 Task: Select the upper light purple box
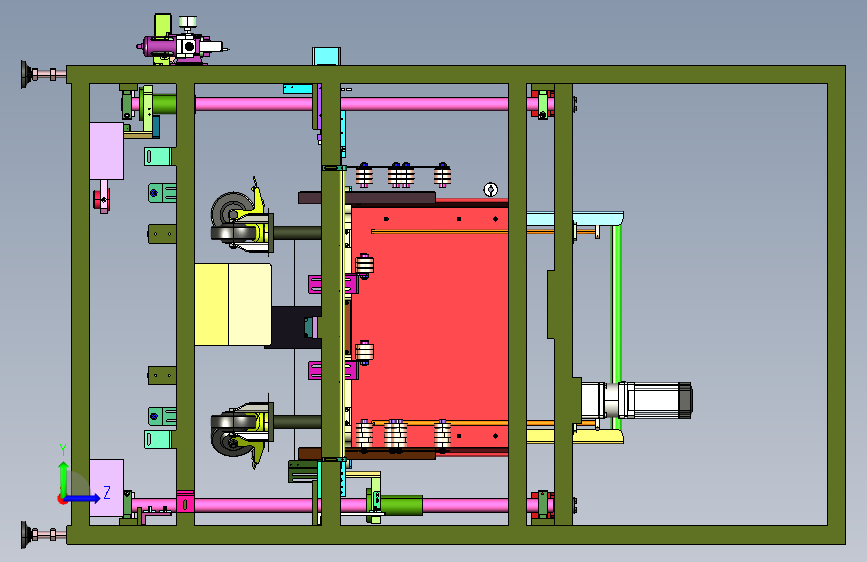pyautogui.click(x=106, y=151)
